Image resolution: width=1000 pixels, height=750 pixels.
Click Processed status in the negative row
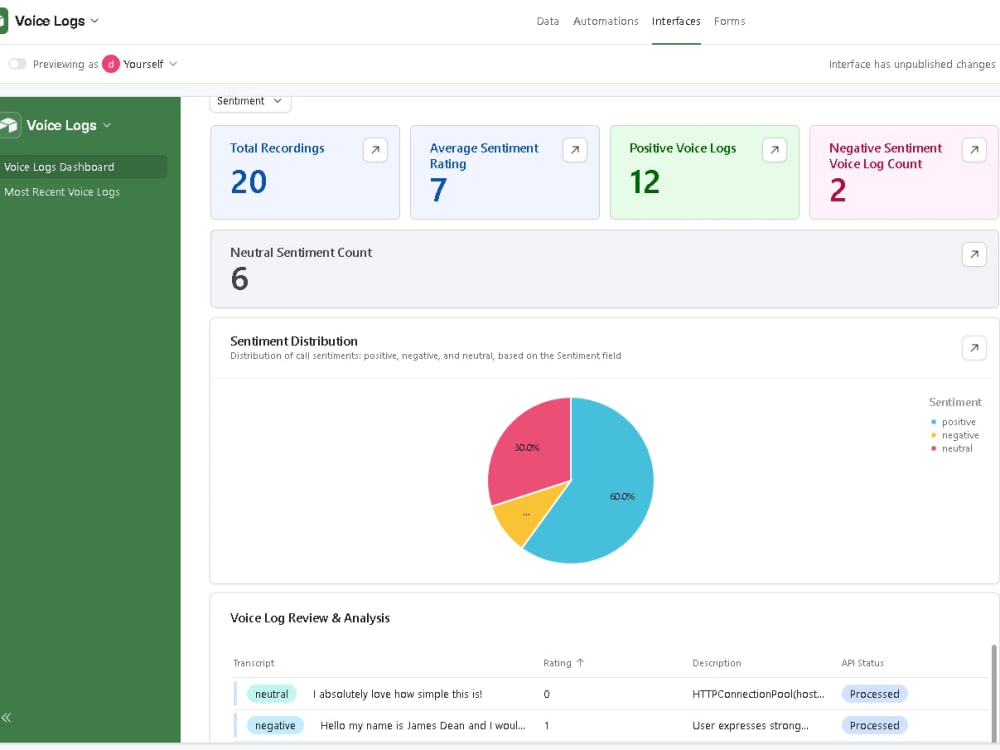click(874, 725)
